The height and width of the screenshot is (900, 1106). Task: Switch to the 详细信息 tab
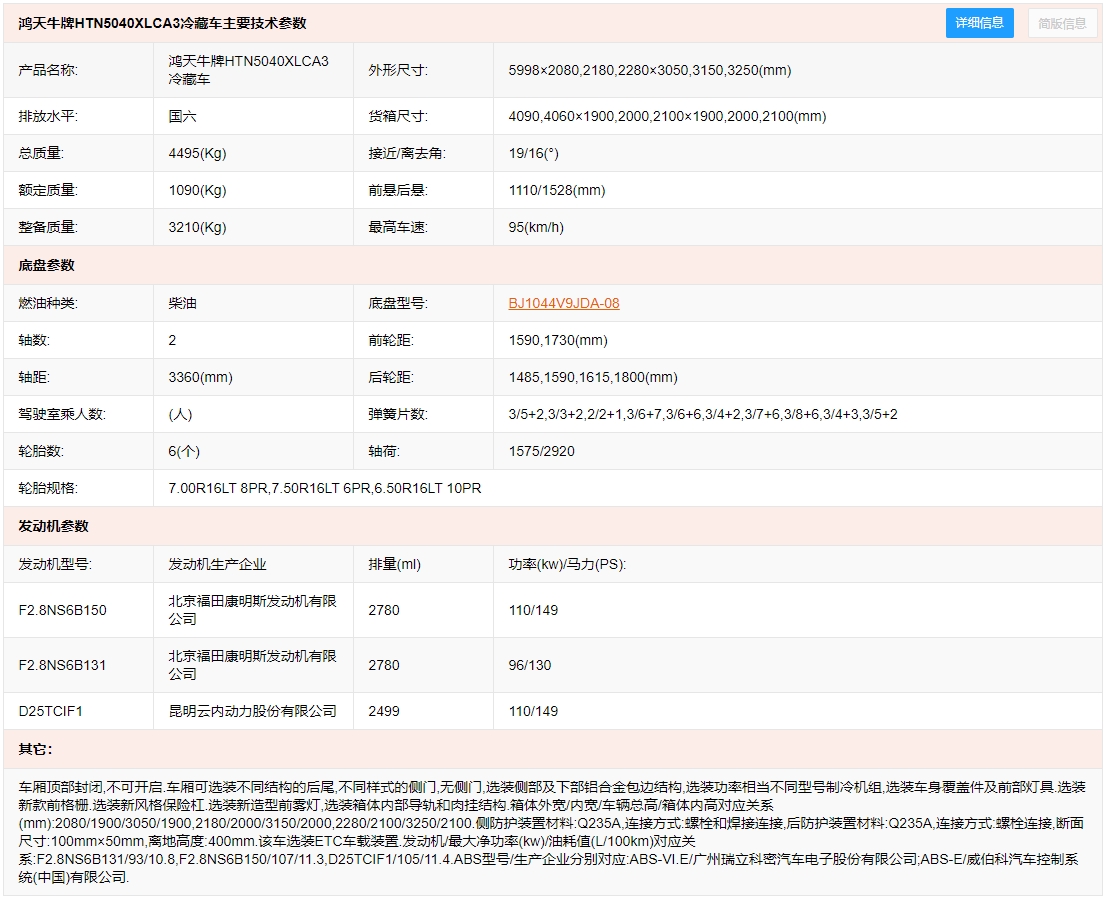[979, 23]
